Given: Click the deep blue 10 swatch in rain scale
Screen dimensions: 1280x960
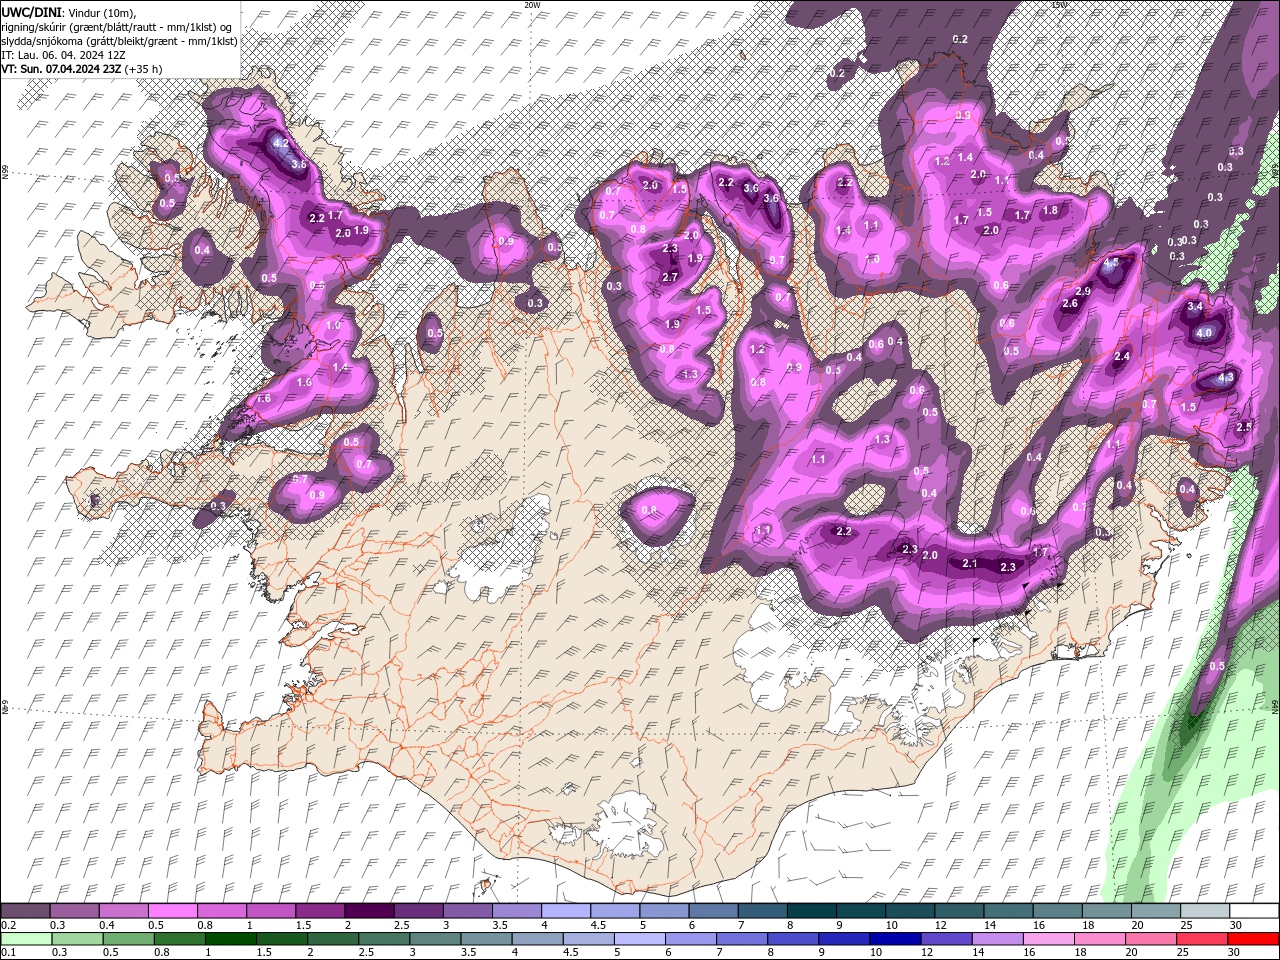Looking at the screenshot, I should pyautogui.click(x=895, y=939).
